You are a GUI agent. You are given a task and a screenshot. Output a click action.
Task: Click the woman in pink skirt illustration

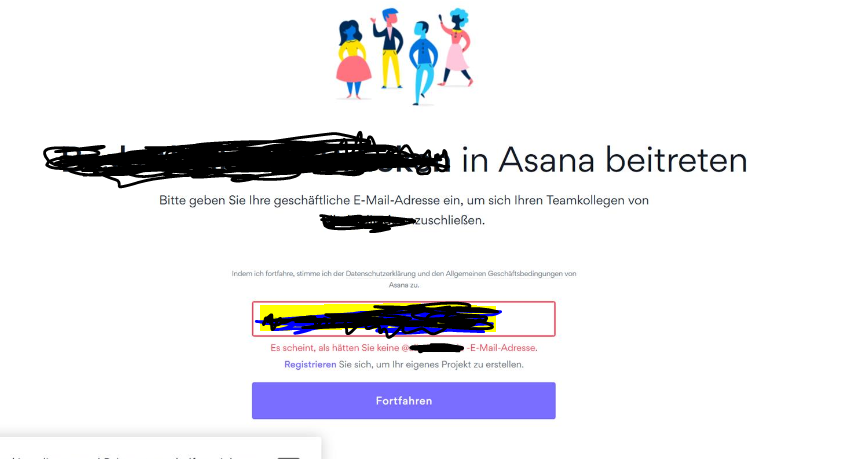point(455,48)
